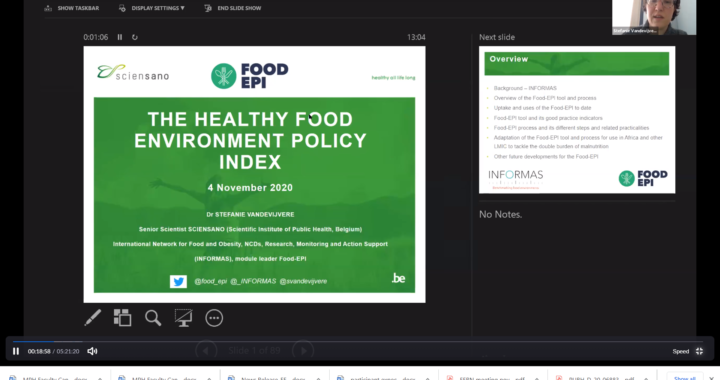Screen dimensions: 720x380
Task: Seek on the video progress bar
Action: pyautogui.click(x=360, y=341)
